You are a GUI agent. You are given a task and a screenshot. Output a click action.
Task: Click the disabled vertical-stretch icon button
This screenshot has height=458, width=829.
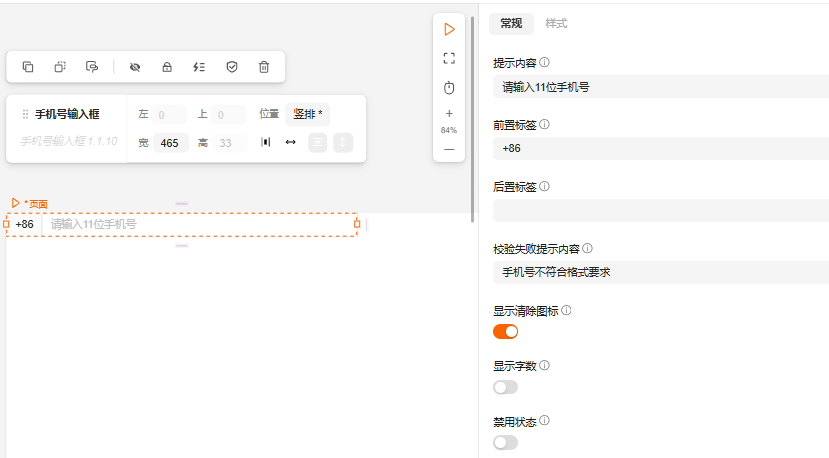(x=343, y=142)
